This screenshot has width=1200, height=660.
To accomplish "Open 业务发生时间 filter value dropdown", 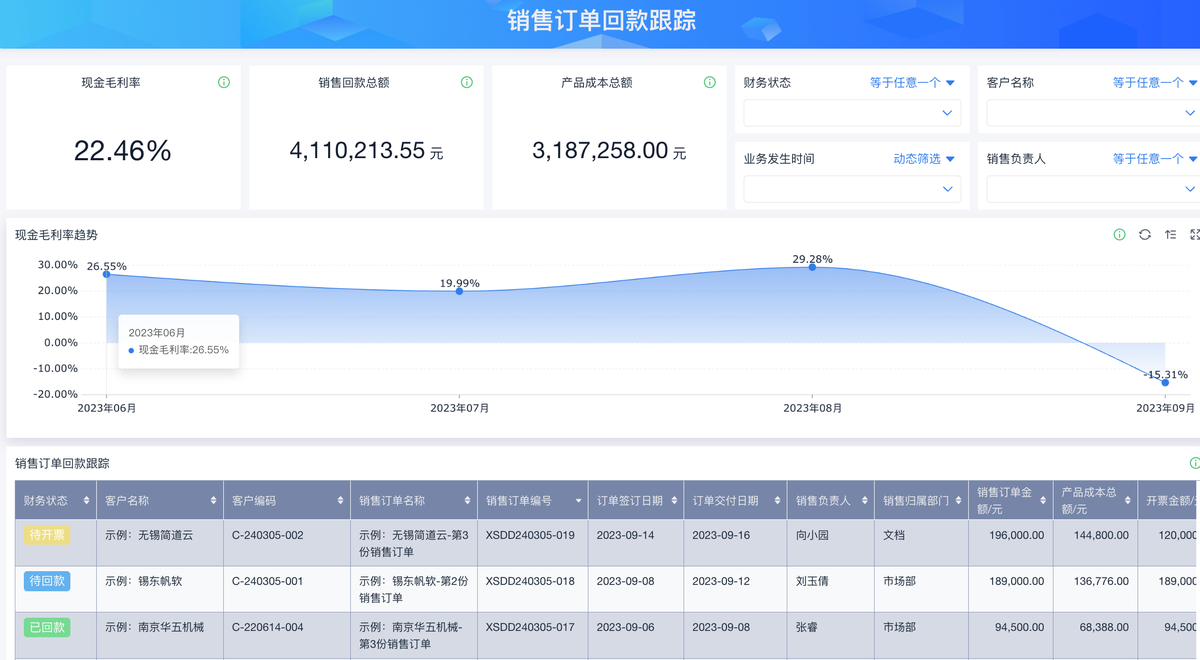I will coord(852,189).
